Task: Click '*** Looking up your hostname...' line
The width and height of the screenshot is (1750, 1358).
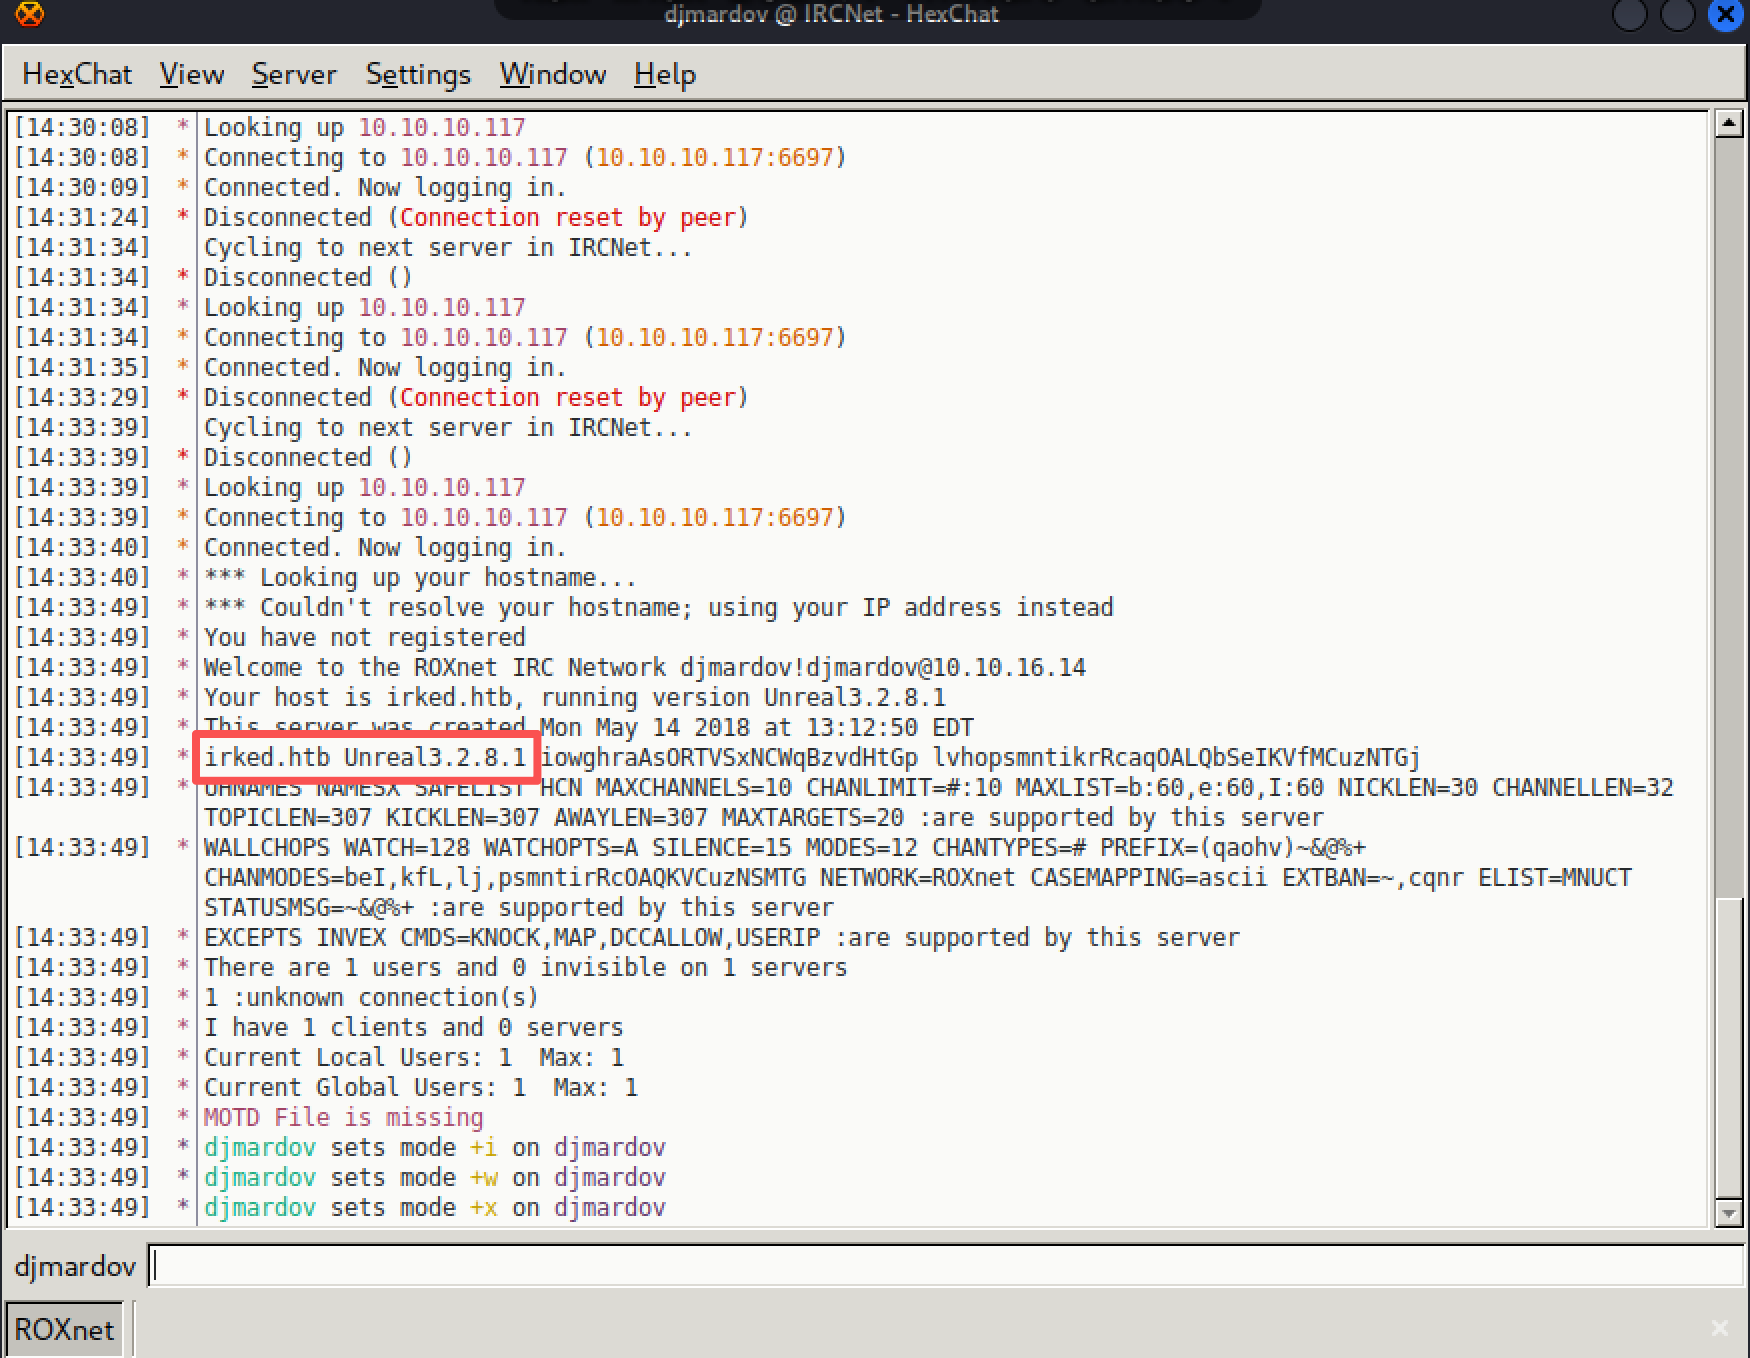Action: [420, 577]
